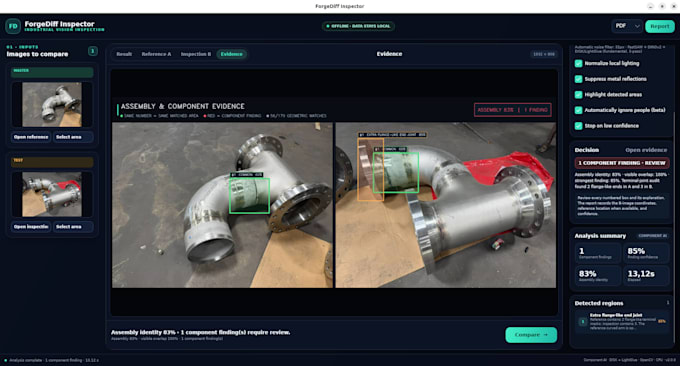
Task: Select the Evidence tab
Action: point(232,54)
